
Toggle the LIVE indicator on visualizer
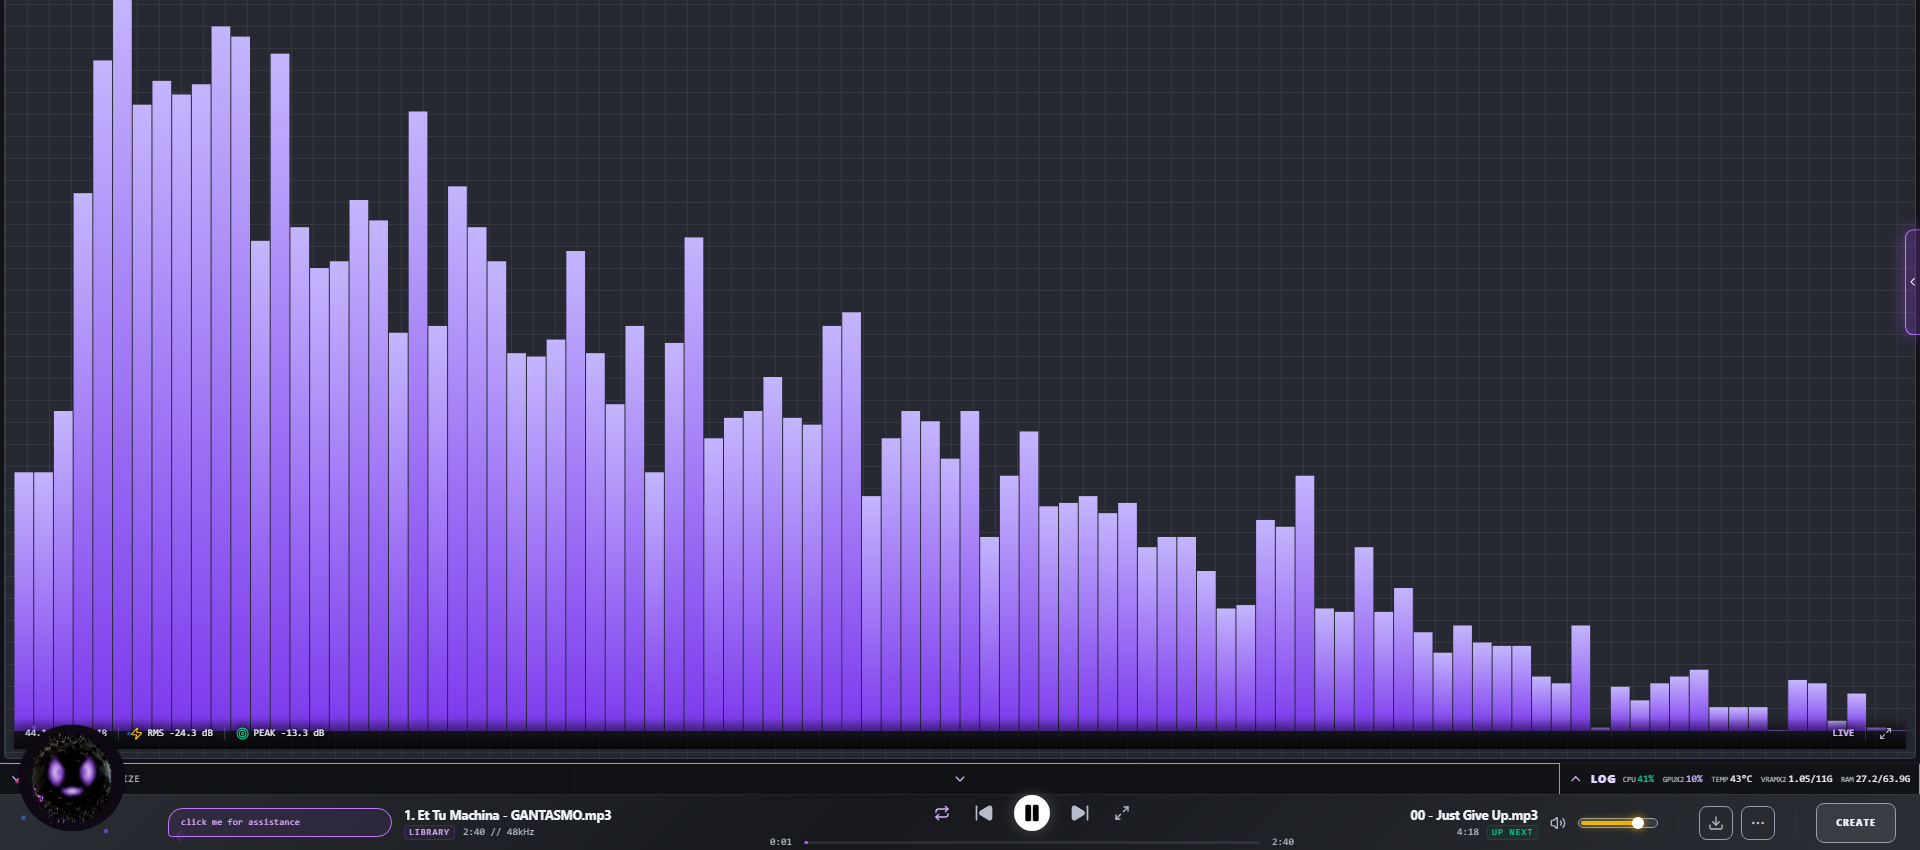click(x=1843, y=733)
